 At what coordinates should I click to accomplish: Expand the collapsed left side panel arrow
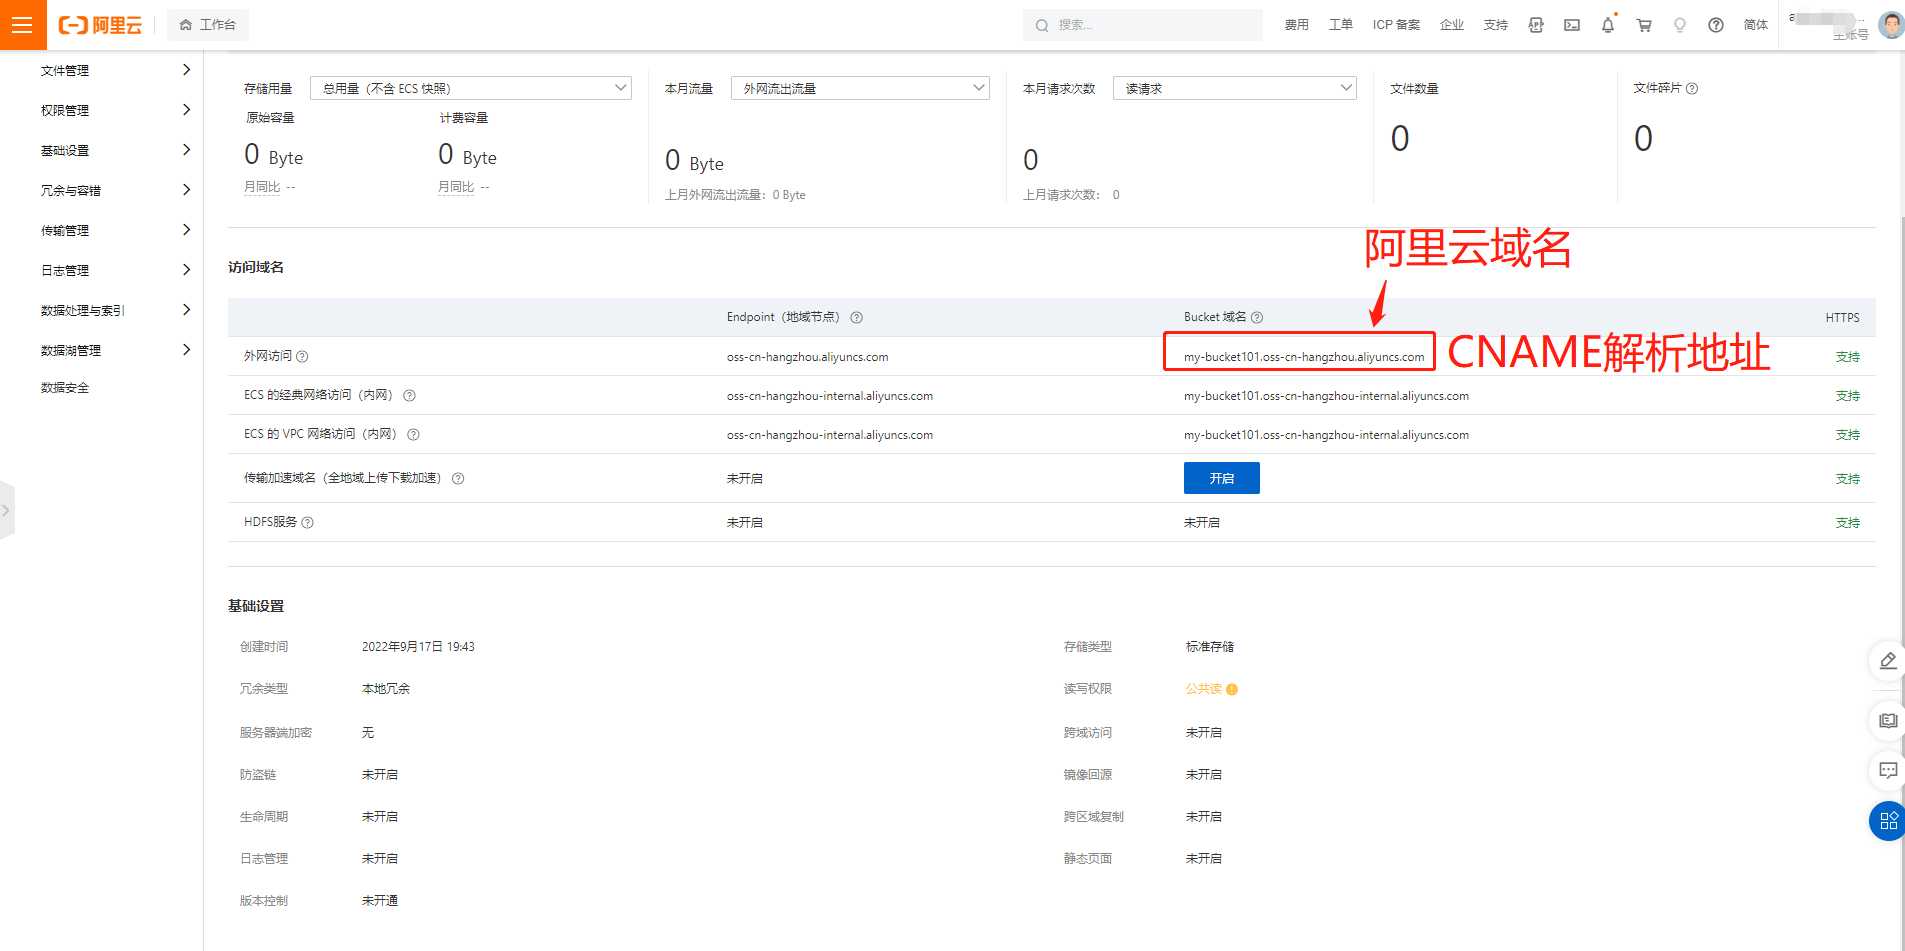pos(6,510)
